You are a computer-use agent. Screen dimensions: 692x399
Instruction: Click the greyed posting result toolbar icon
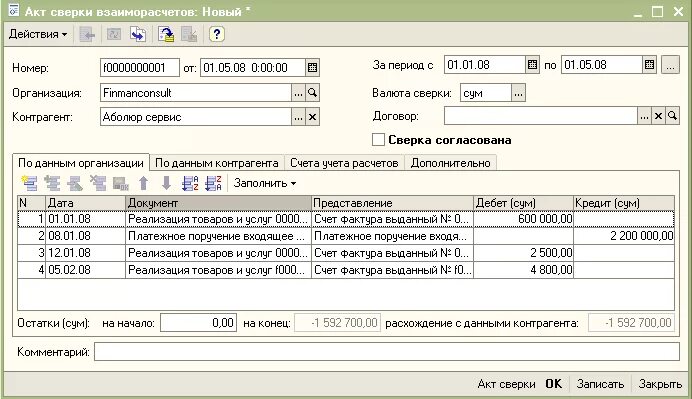tap(189, 34)
